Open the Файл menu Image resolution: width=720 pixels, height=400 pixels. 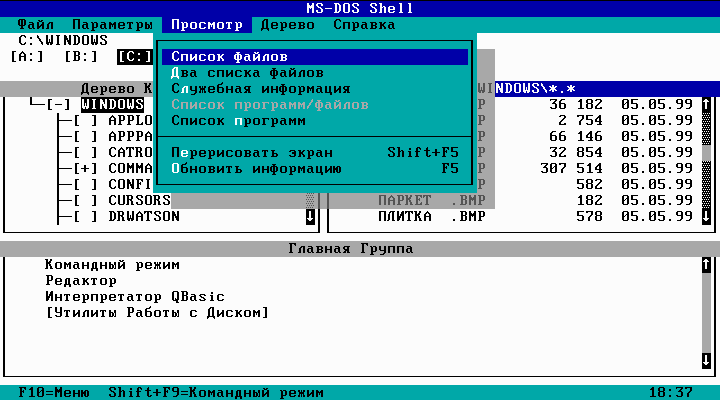(37, 23)
